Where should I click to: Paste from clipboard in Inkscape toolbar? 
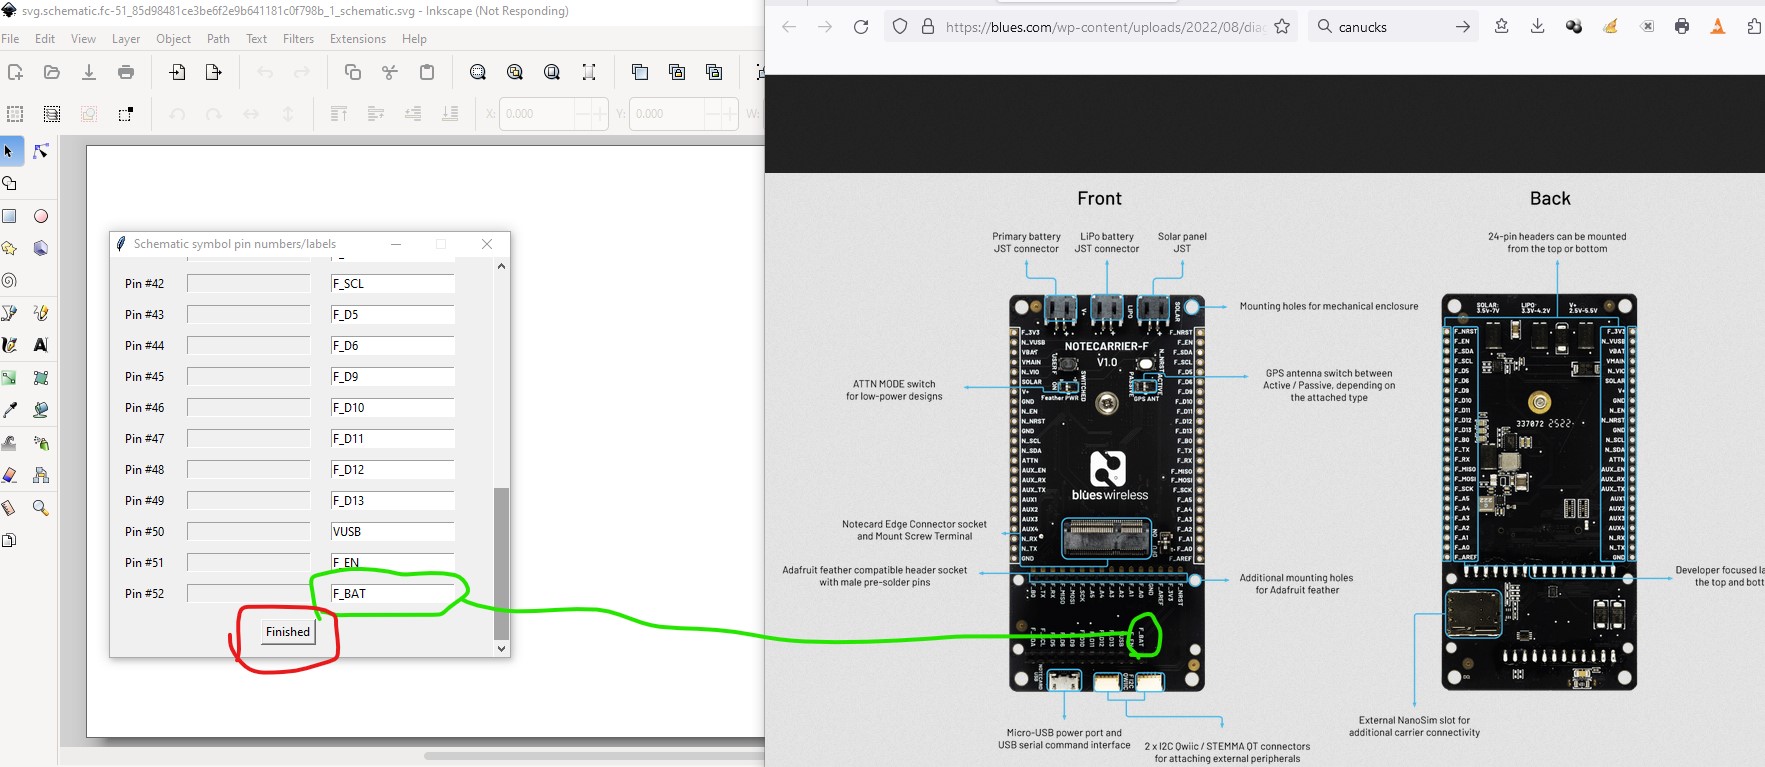tap(427, 72)
